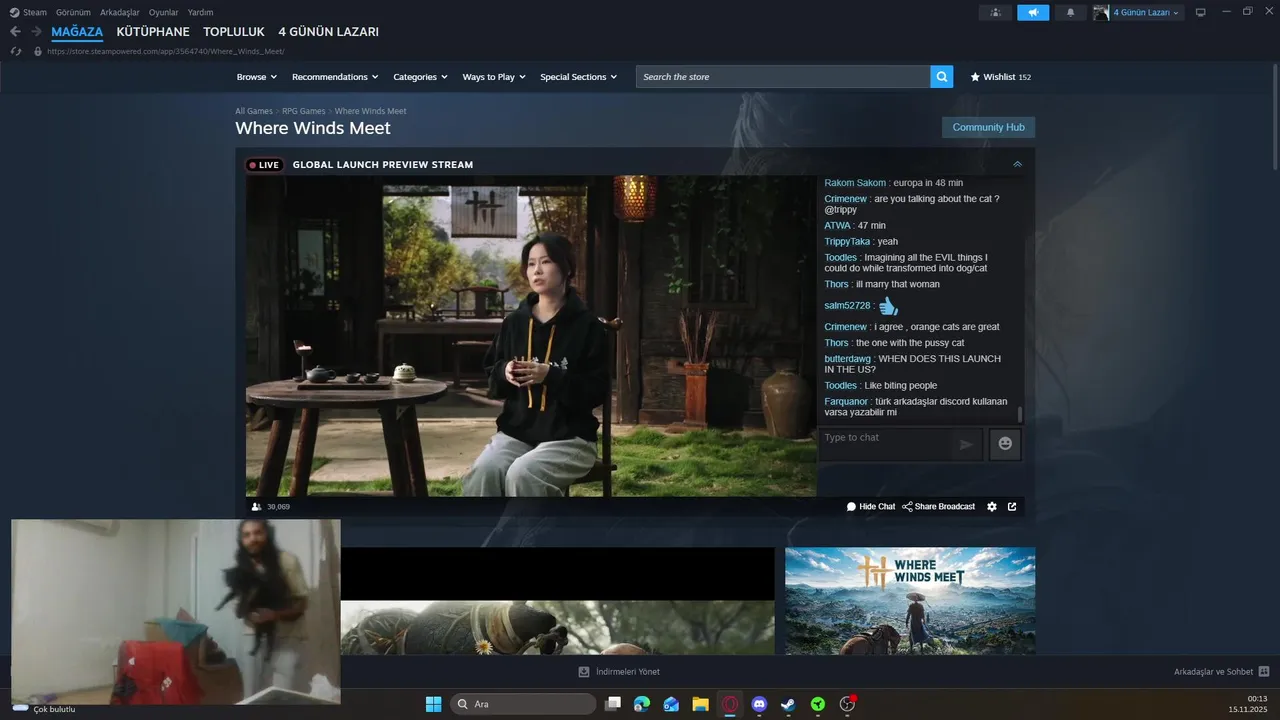Go back with the left arrow
Viewport: 1280px width, 720px height.
coord(15,32)
